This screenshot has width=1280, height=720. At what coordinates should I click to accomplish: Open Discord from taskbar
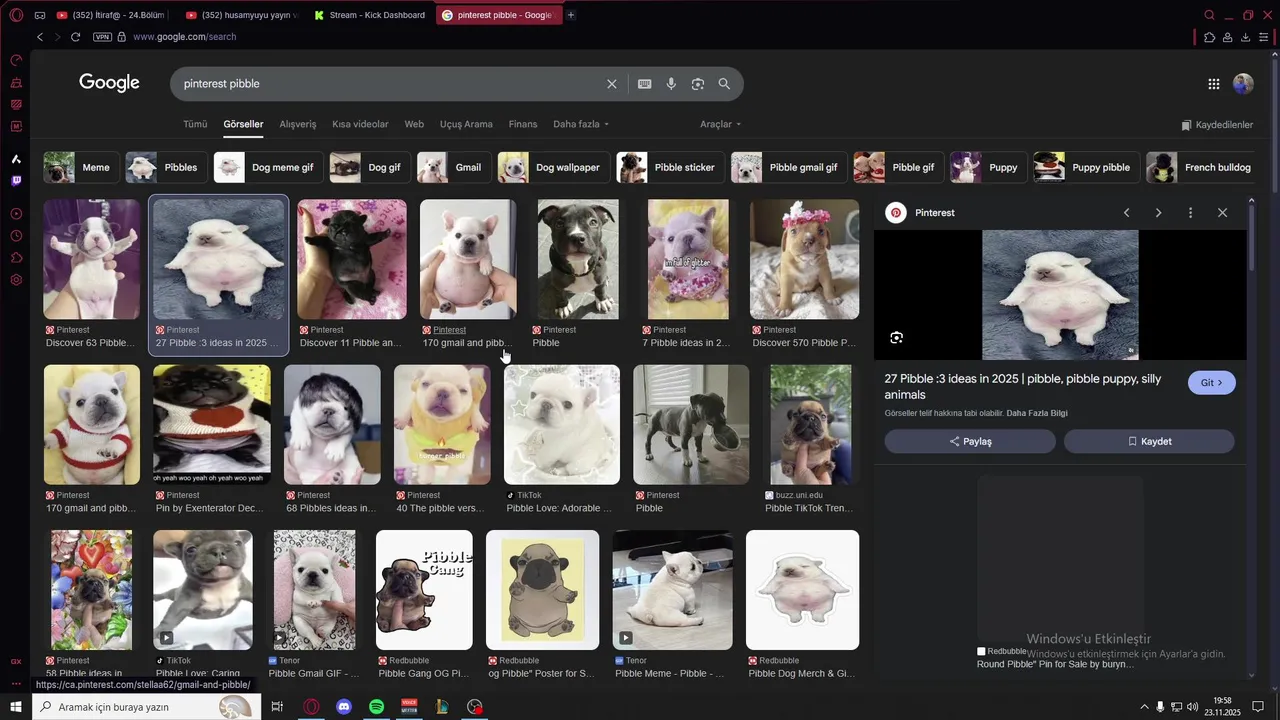[x=344, y=707]
